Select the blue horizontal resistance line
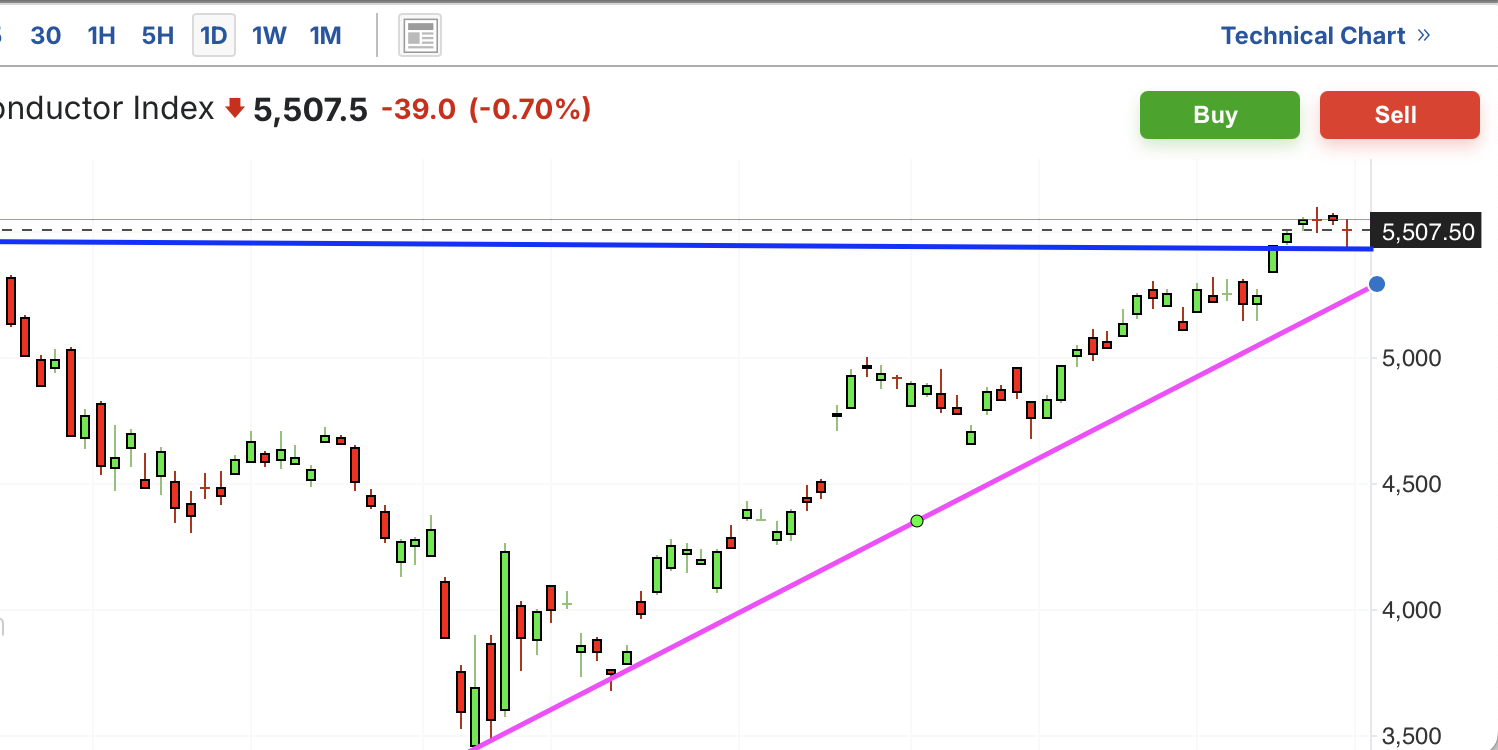Screen dimensions: 1498x750 point(700,244)
